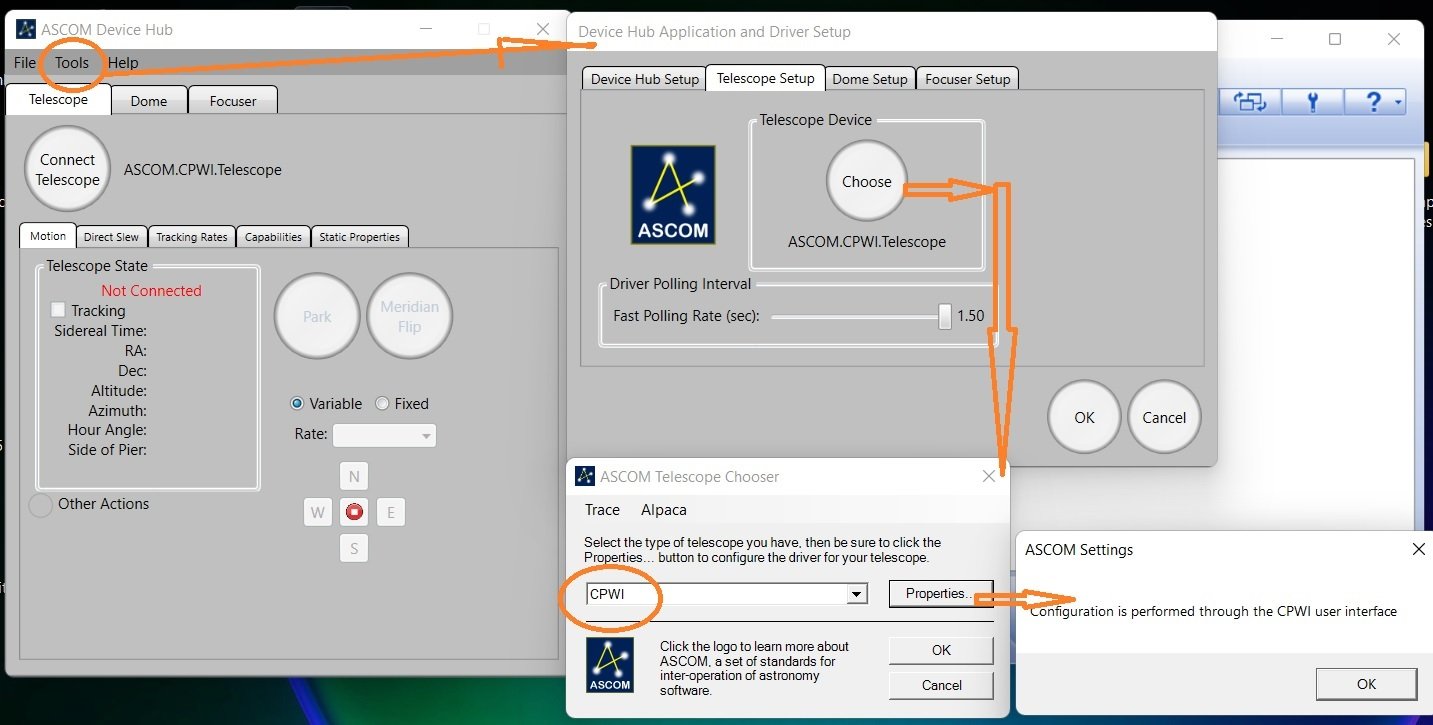Nudge telescope south with the S button

(354, 548)
